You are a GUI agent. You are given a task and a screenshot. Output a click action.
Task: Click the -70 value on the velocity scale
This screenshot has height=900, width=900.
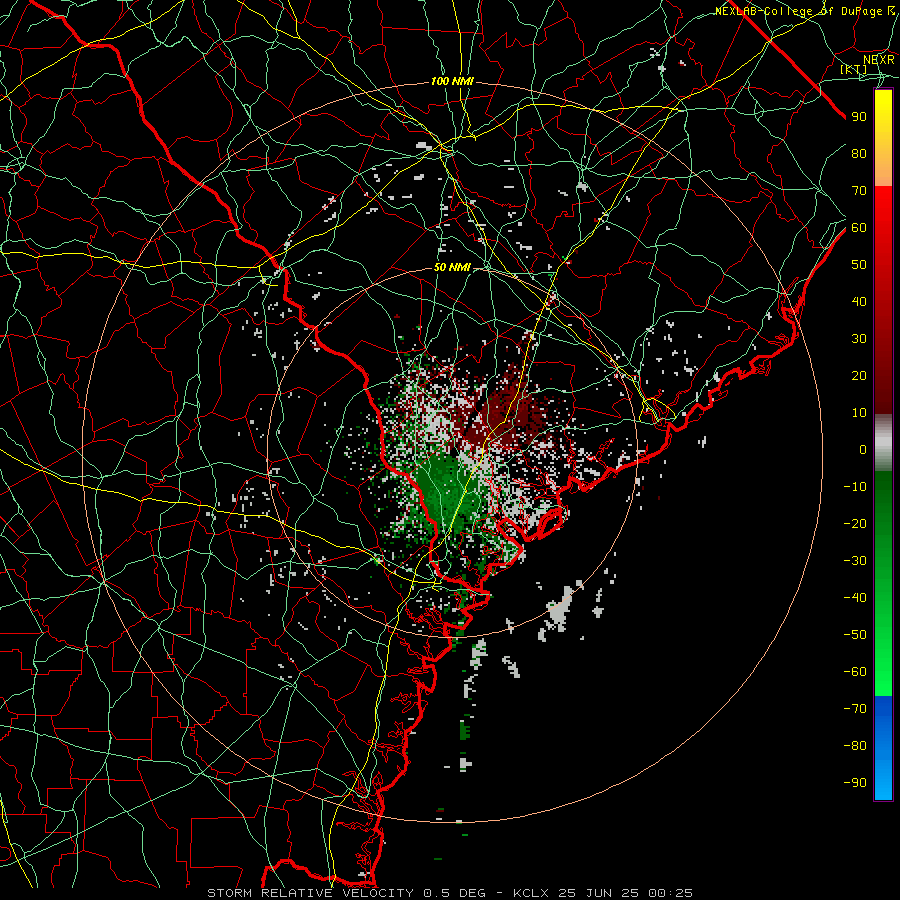click(x=855, y=709)
